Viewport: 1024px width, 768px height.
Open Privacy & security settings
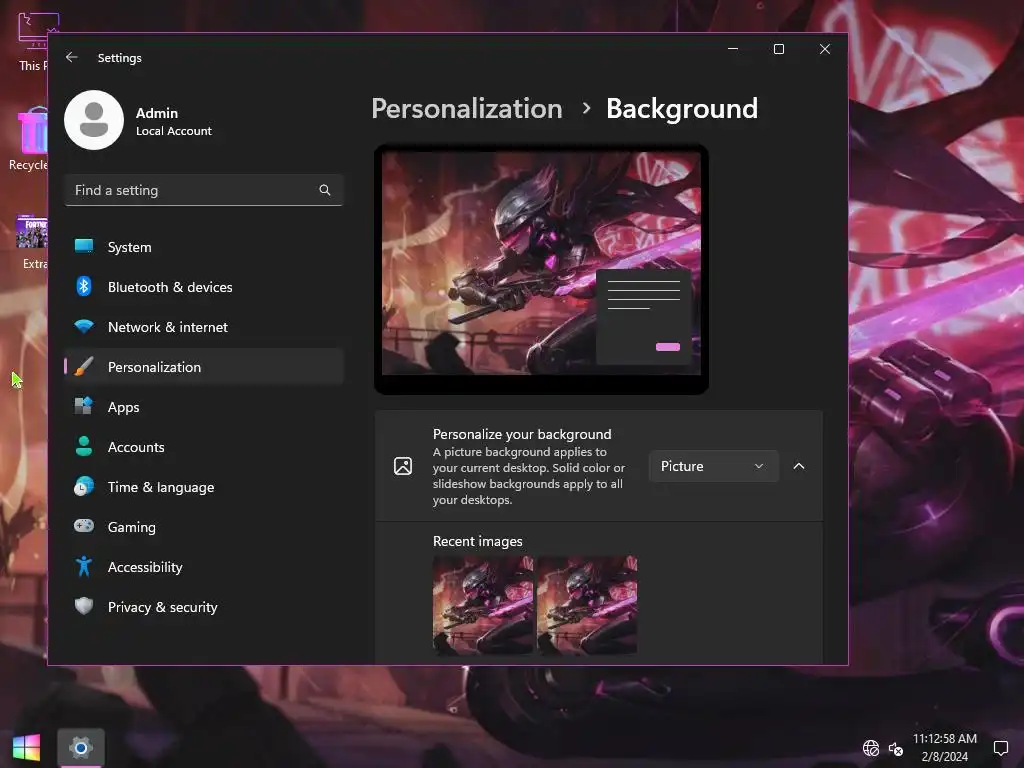pyautogui.click(x=204, y=607)
